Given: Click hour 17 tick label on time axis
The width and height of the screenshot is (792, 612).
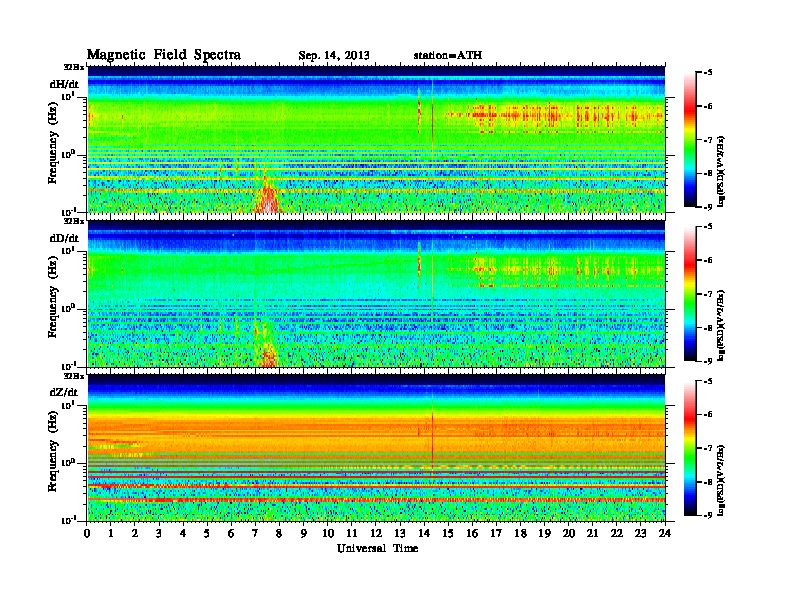Looking at the screenshot, I should click(496, 534).
